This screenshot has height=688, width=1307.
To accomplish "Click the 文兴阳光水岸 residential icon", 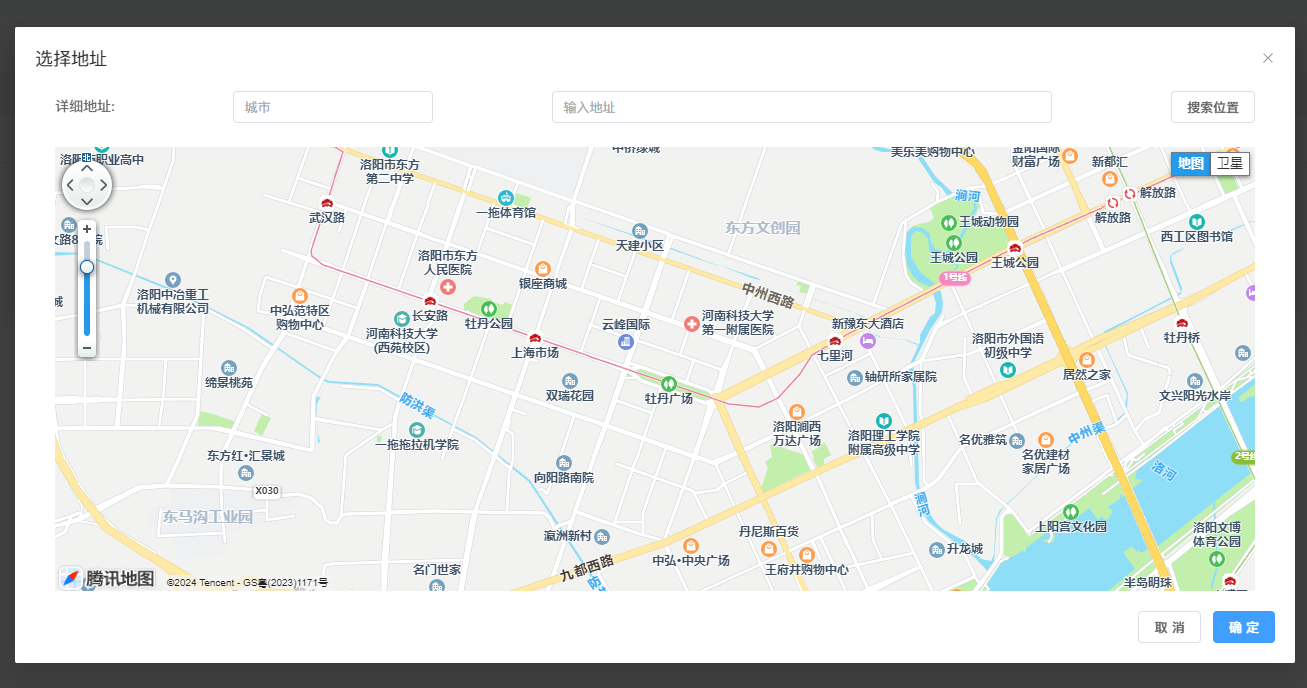I will pyautogui.click(x=1194, y=381).
